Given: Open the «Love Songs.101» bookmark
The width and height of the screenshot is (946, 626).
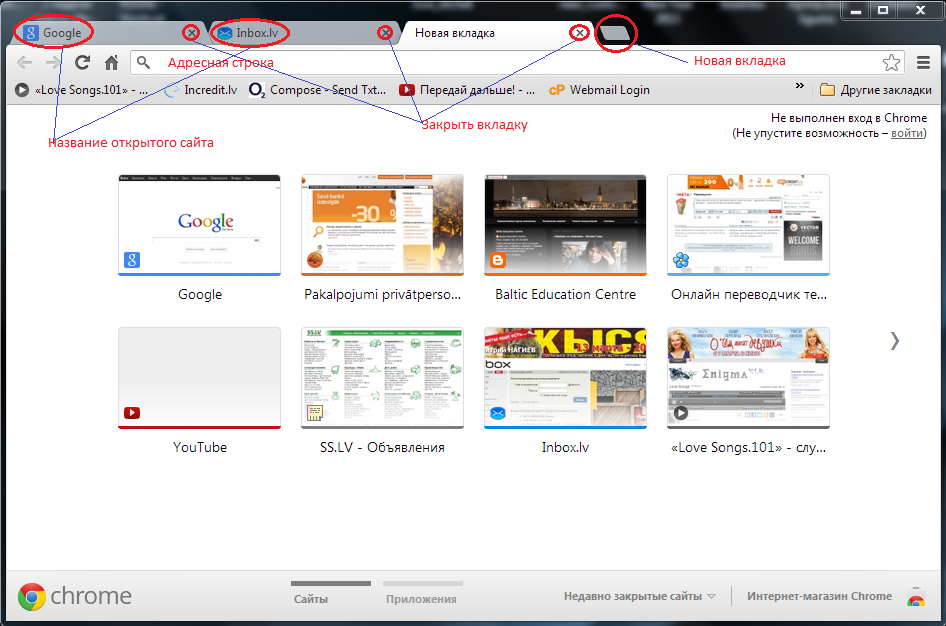Looking at the screenshot, I should click(82, 90).
